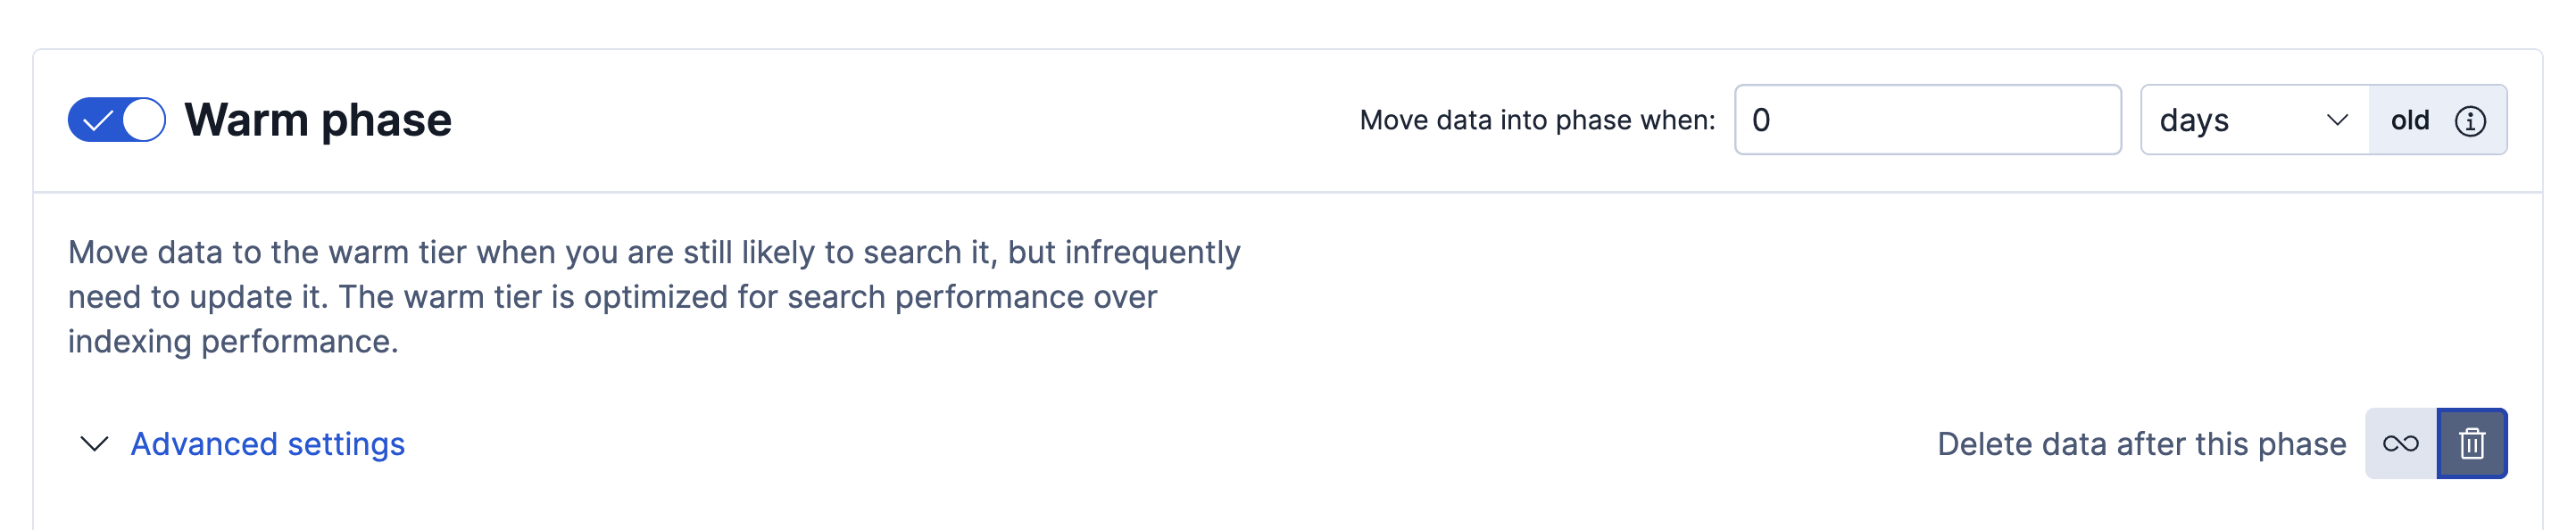Image resolution: width=2576 pixels, height=530 pixels.
Task: Click the warm tier description paragraph
Action: pos(654,296)
